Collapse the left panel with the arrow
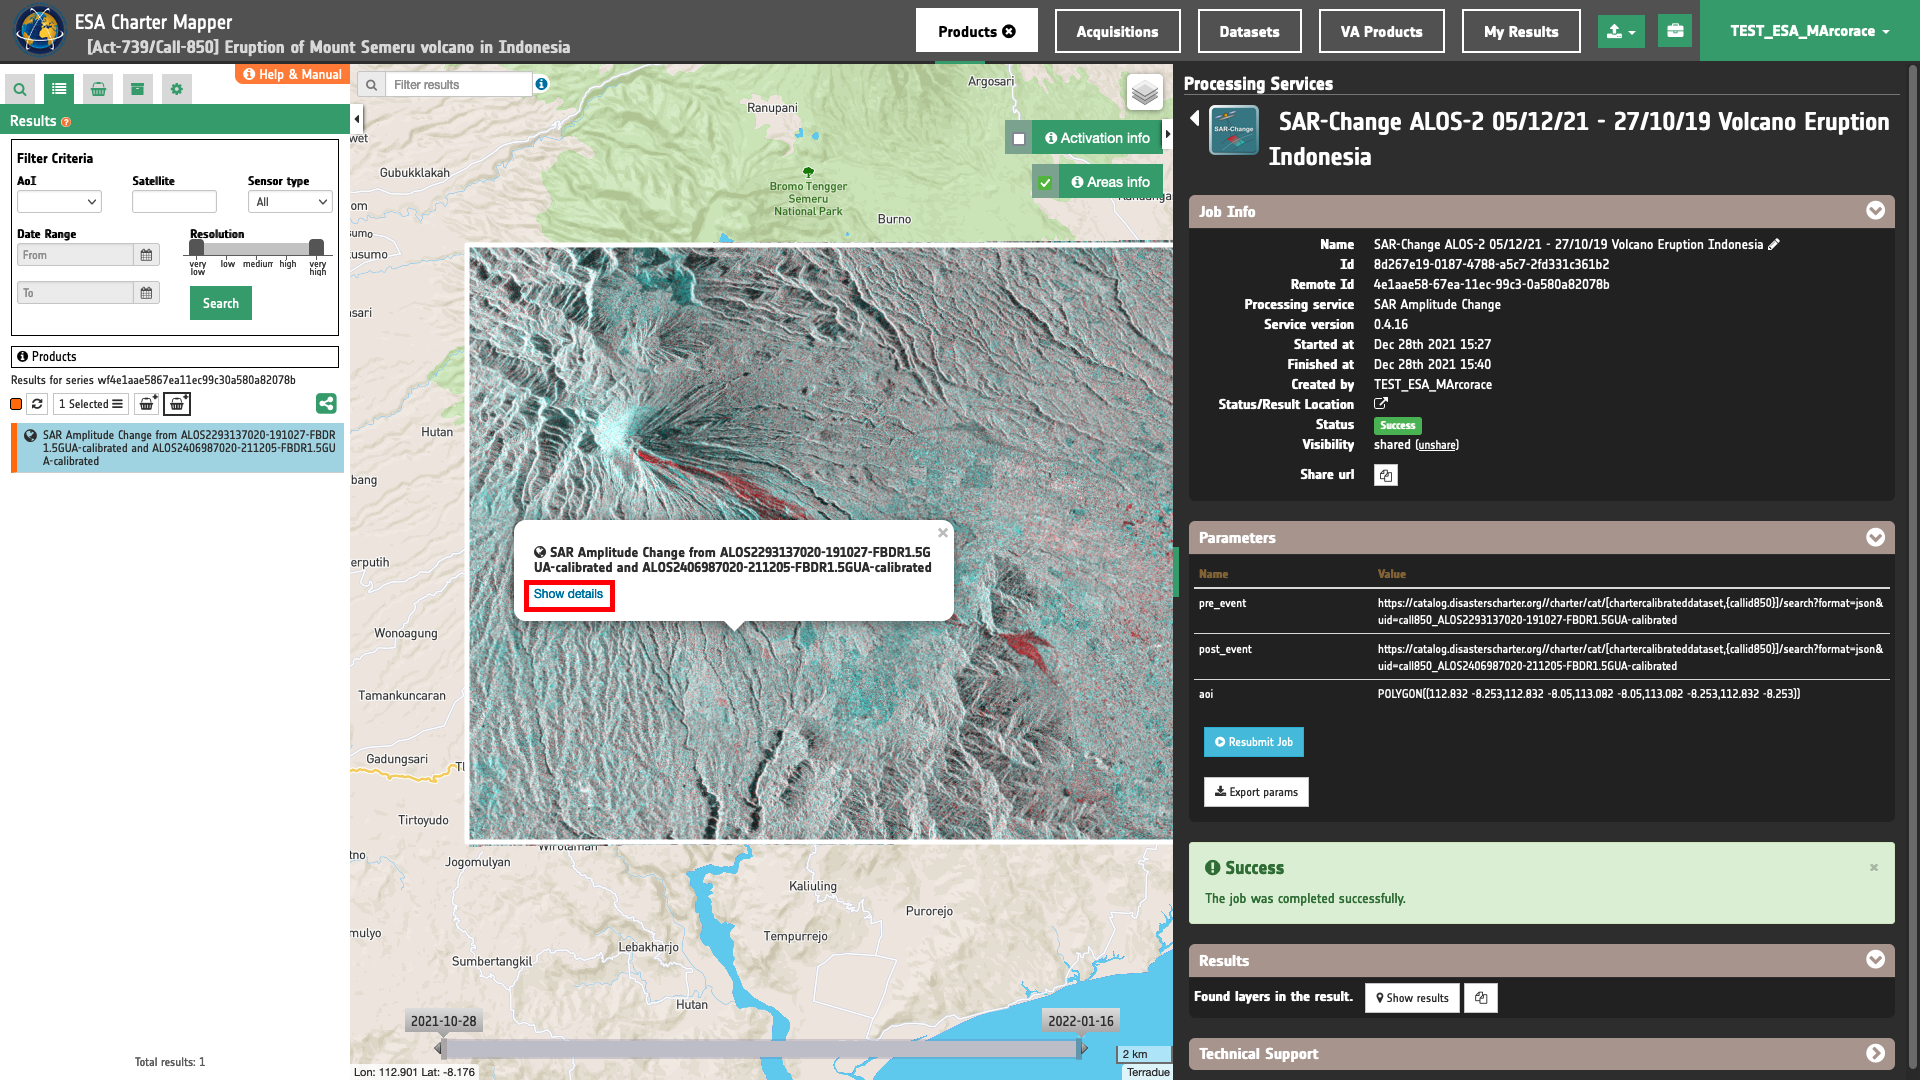Screen dimensions: 1920x1080 click(357, 119)
